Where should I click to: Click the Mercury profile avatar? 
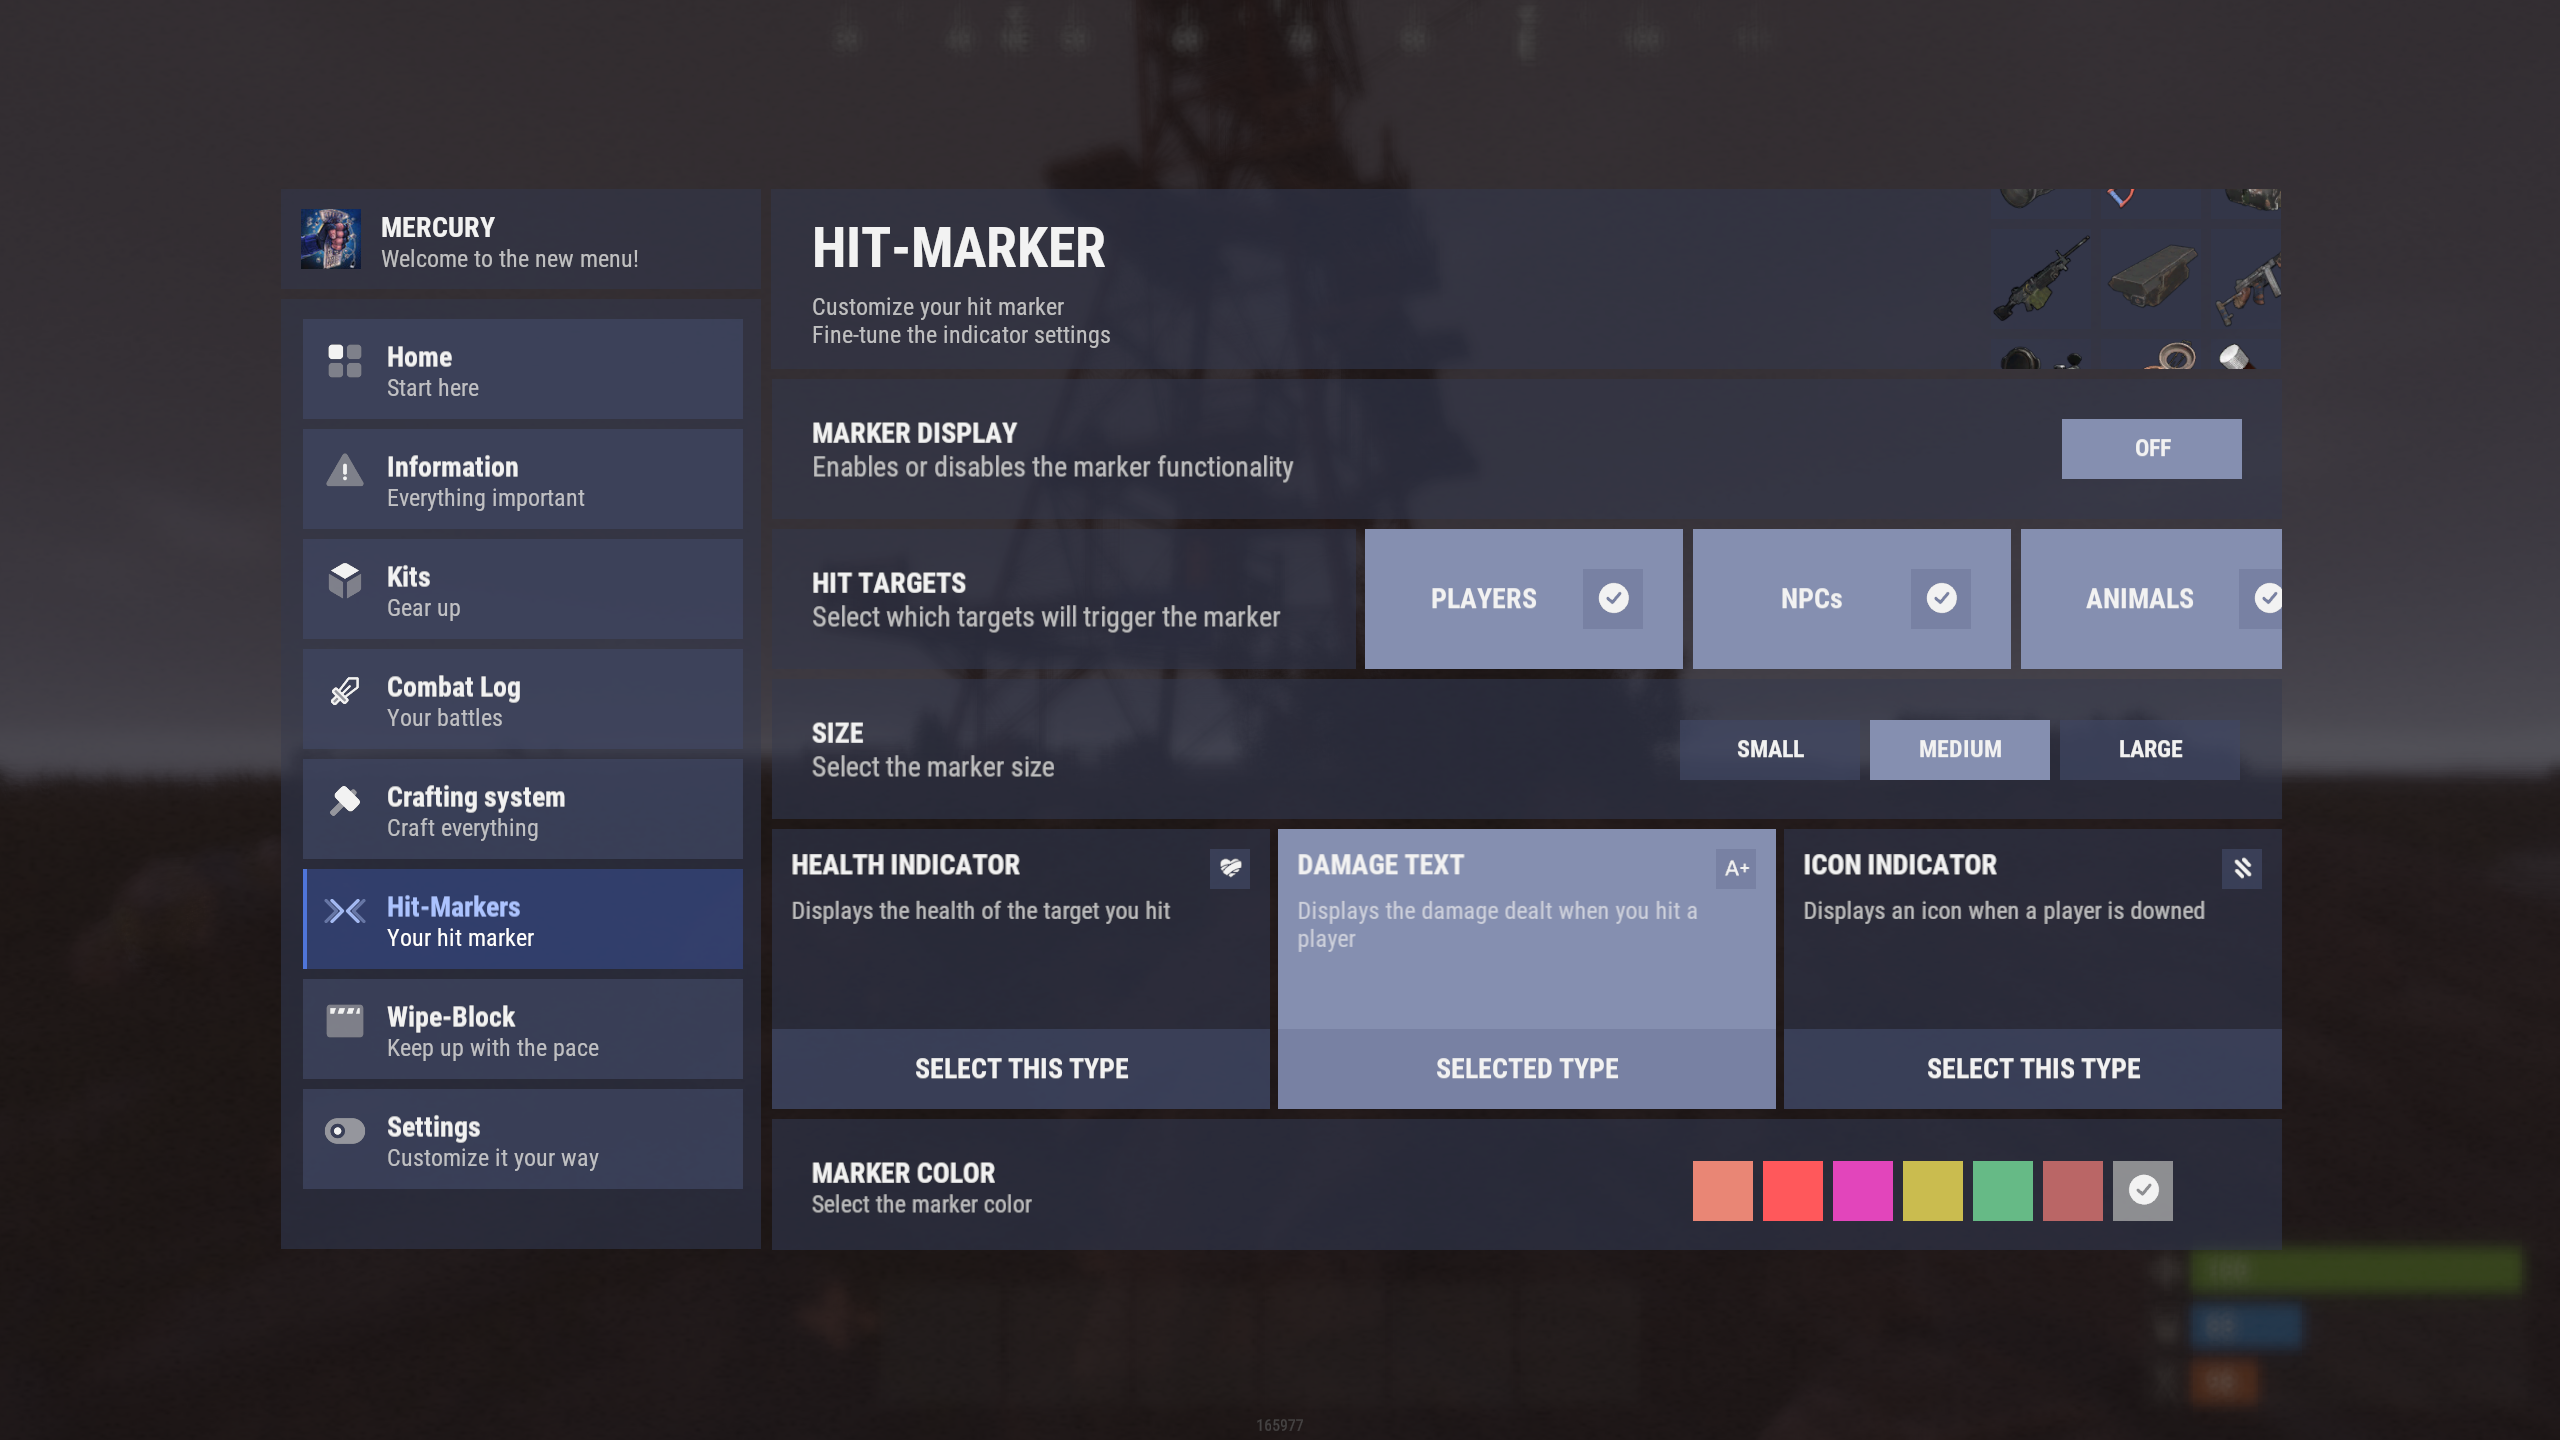click(331, 239)
